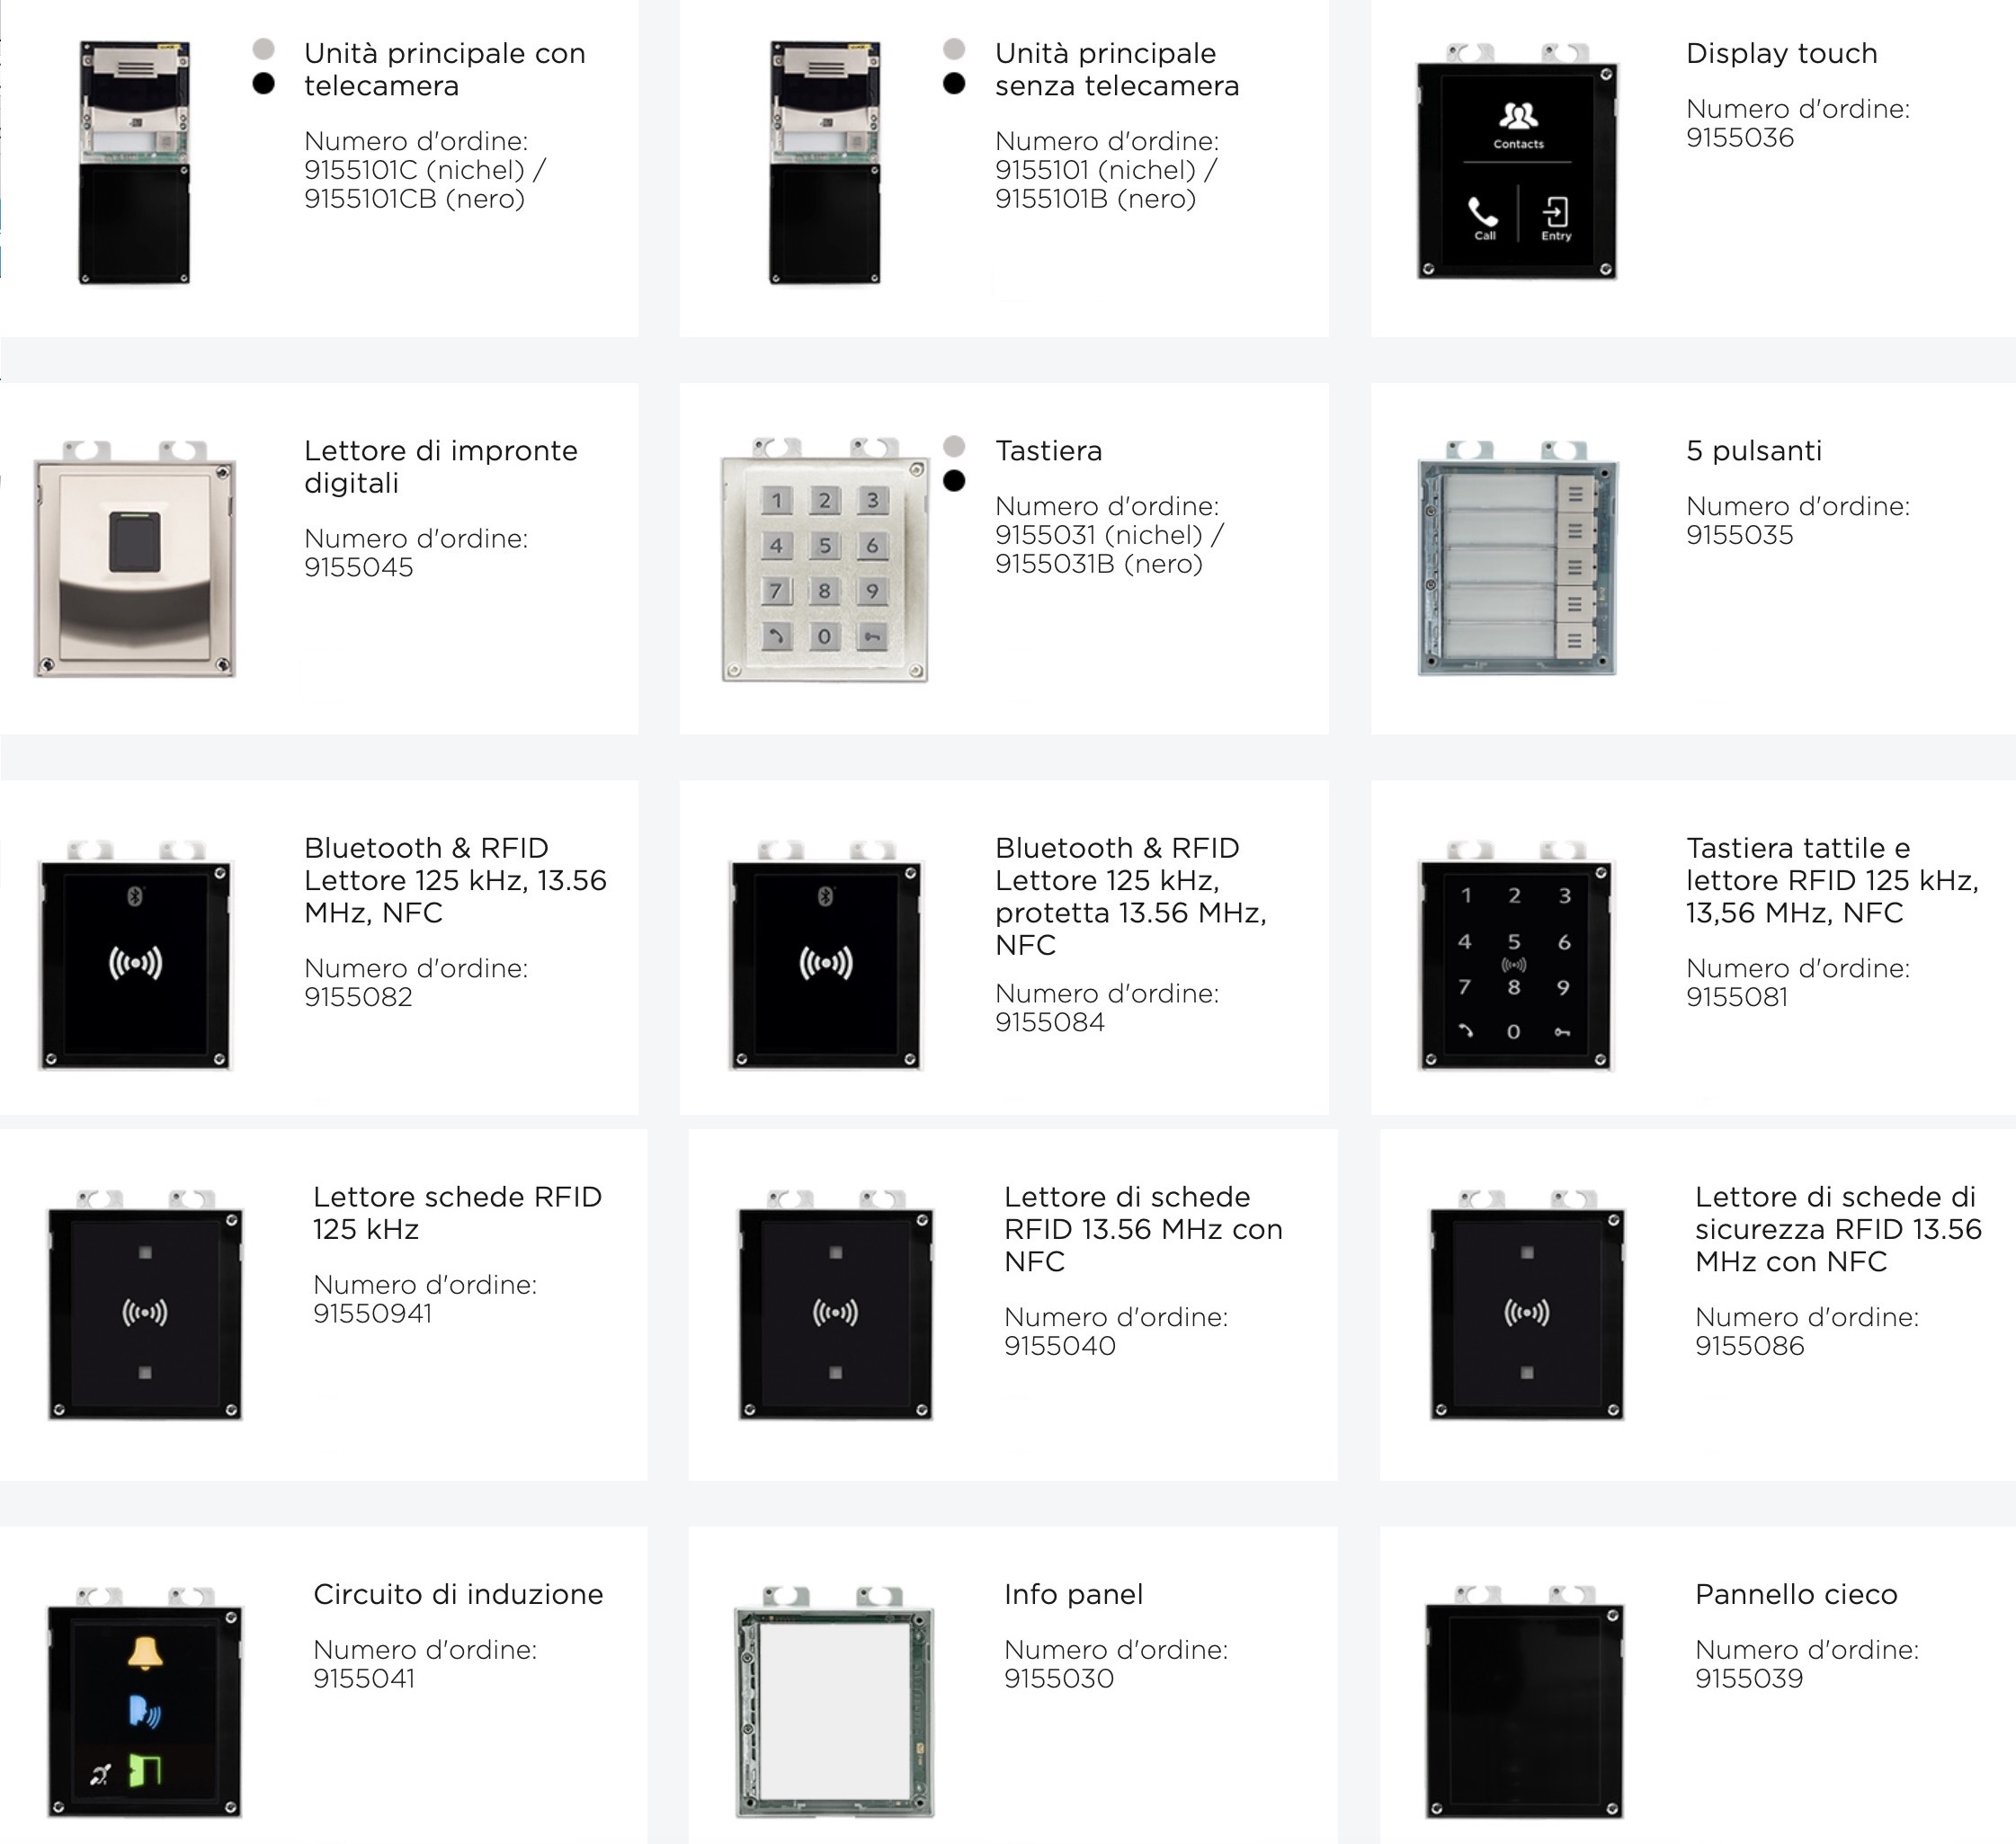Select nickel color for main unit with camera

click(x=264, y=49)
